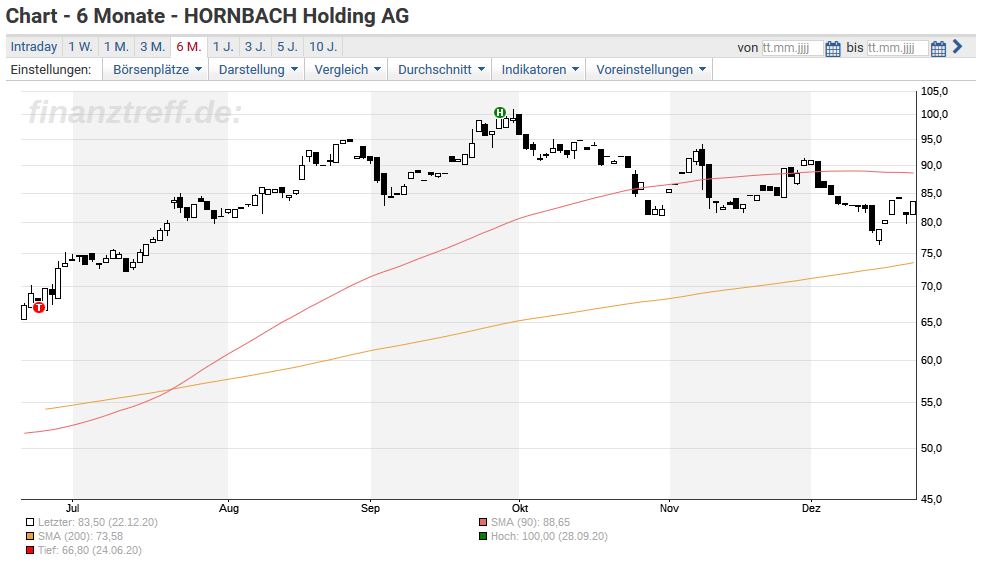Open the Darstellung dropdown
The width and height of the screenshot is (983, 568).
257,70
